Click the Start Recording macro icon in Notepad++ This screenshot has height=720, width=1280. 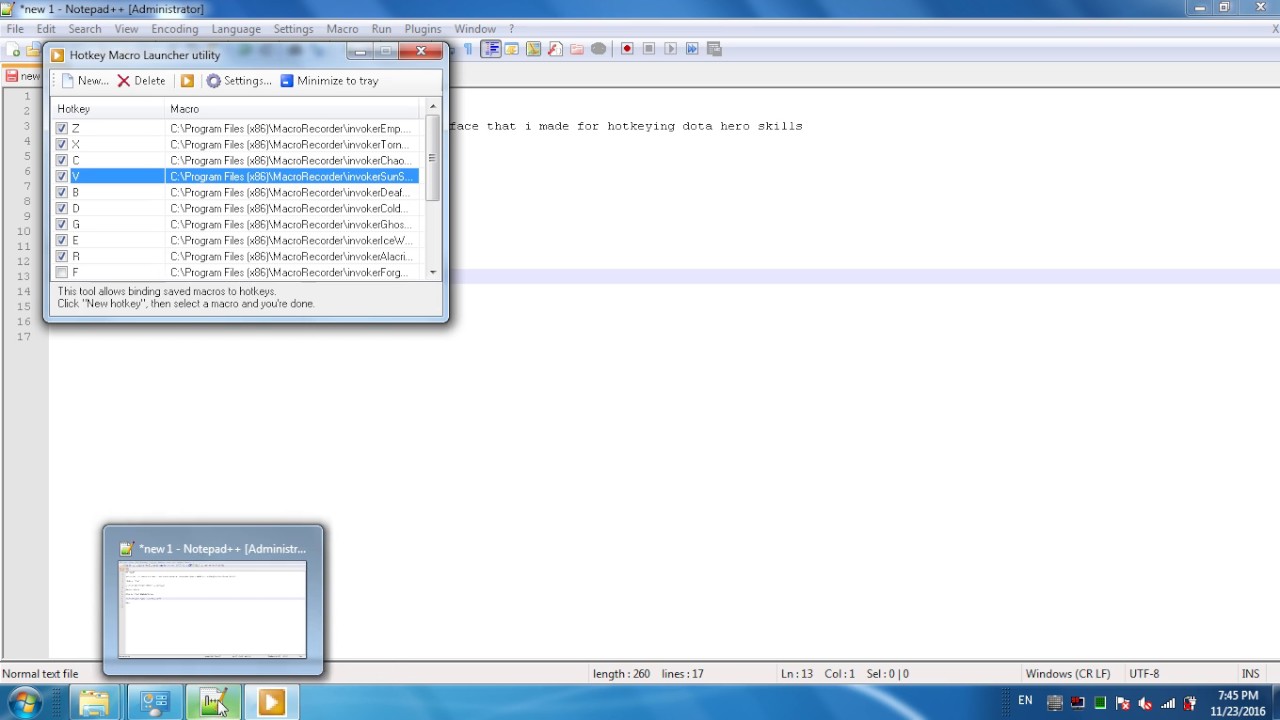[627, 49]
